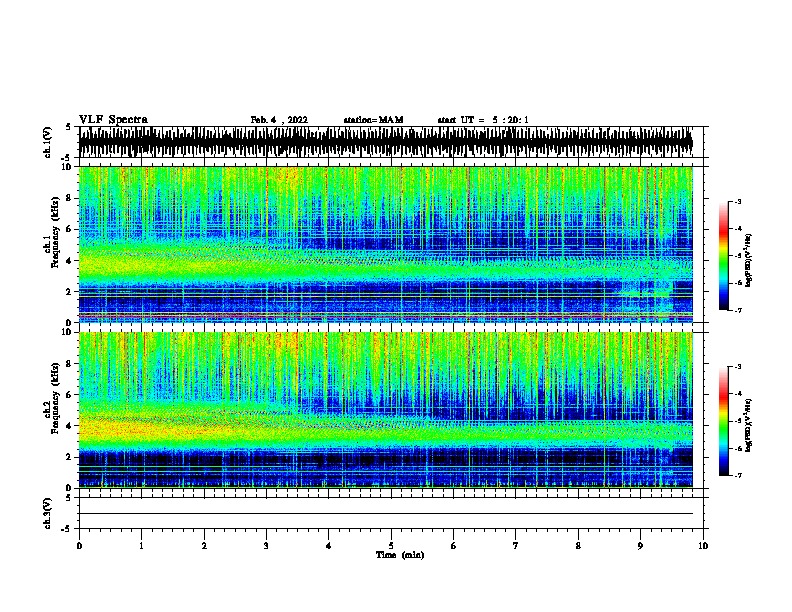The image size is (792, 612).
Task: Click the "9" tick on the time axis
Action: tap(640, 546)
